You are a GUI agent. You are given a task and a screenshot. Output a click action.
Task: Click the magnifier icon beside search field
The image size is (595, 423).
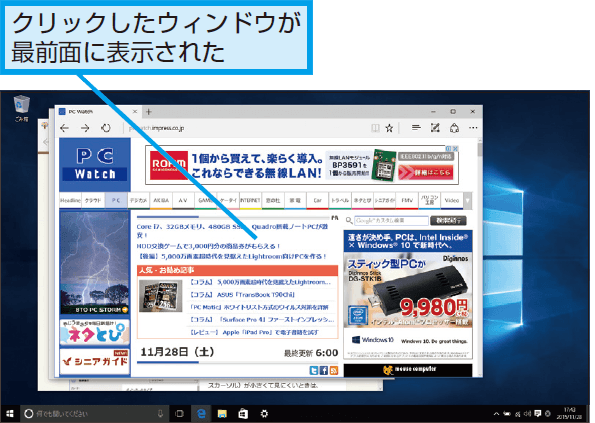349,220
